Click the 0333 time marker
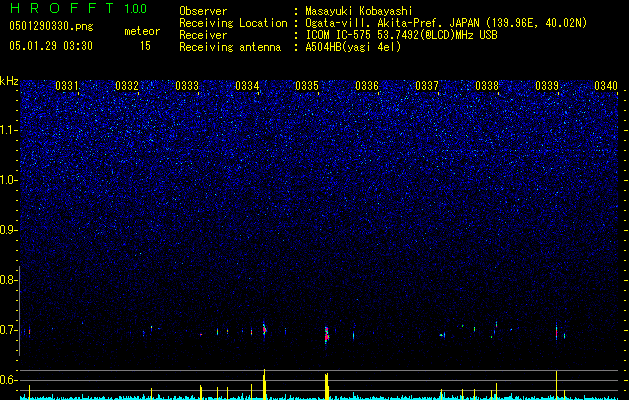This screenshot has height=400, width=629. click(187, 86)
